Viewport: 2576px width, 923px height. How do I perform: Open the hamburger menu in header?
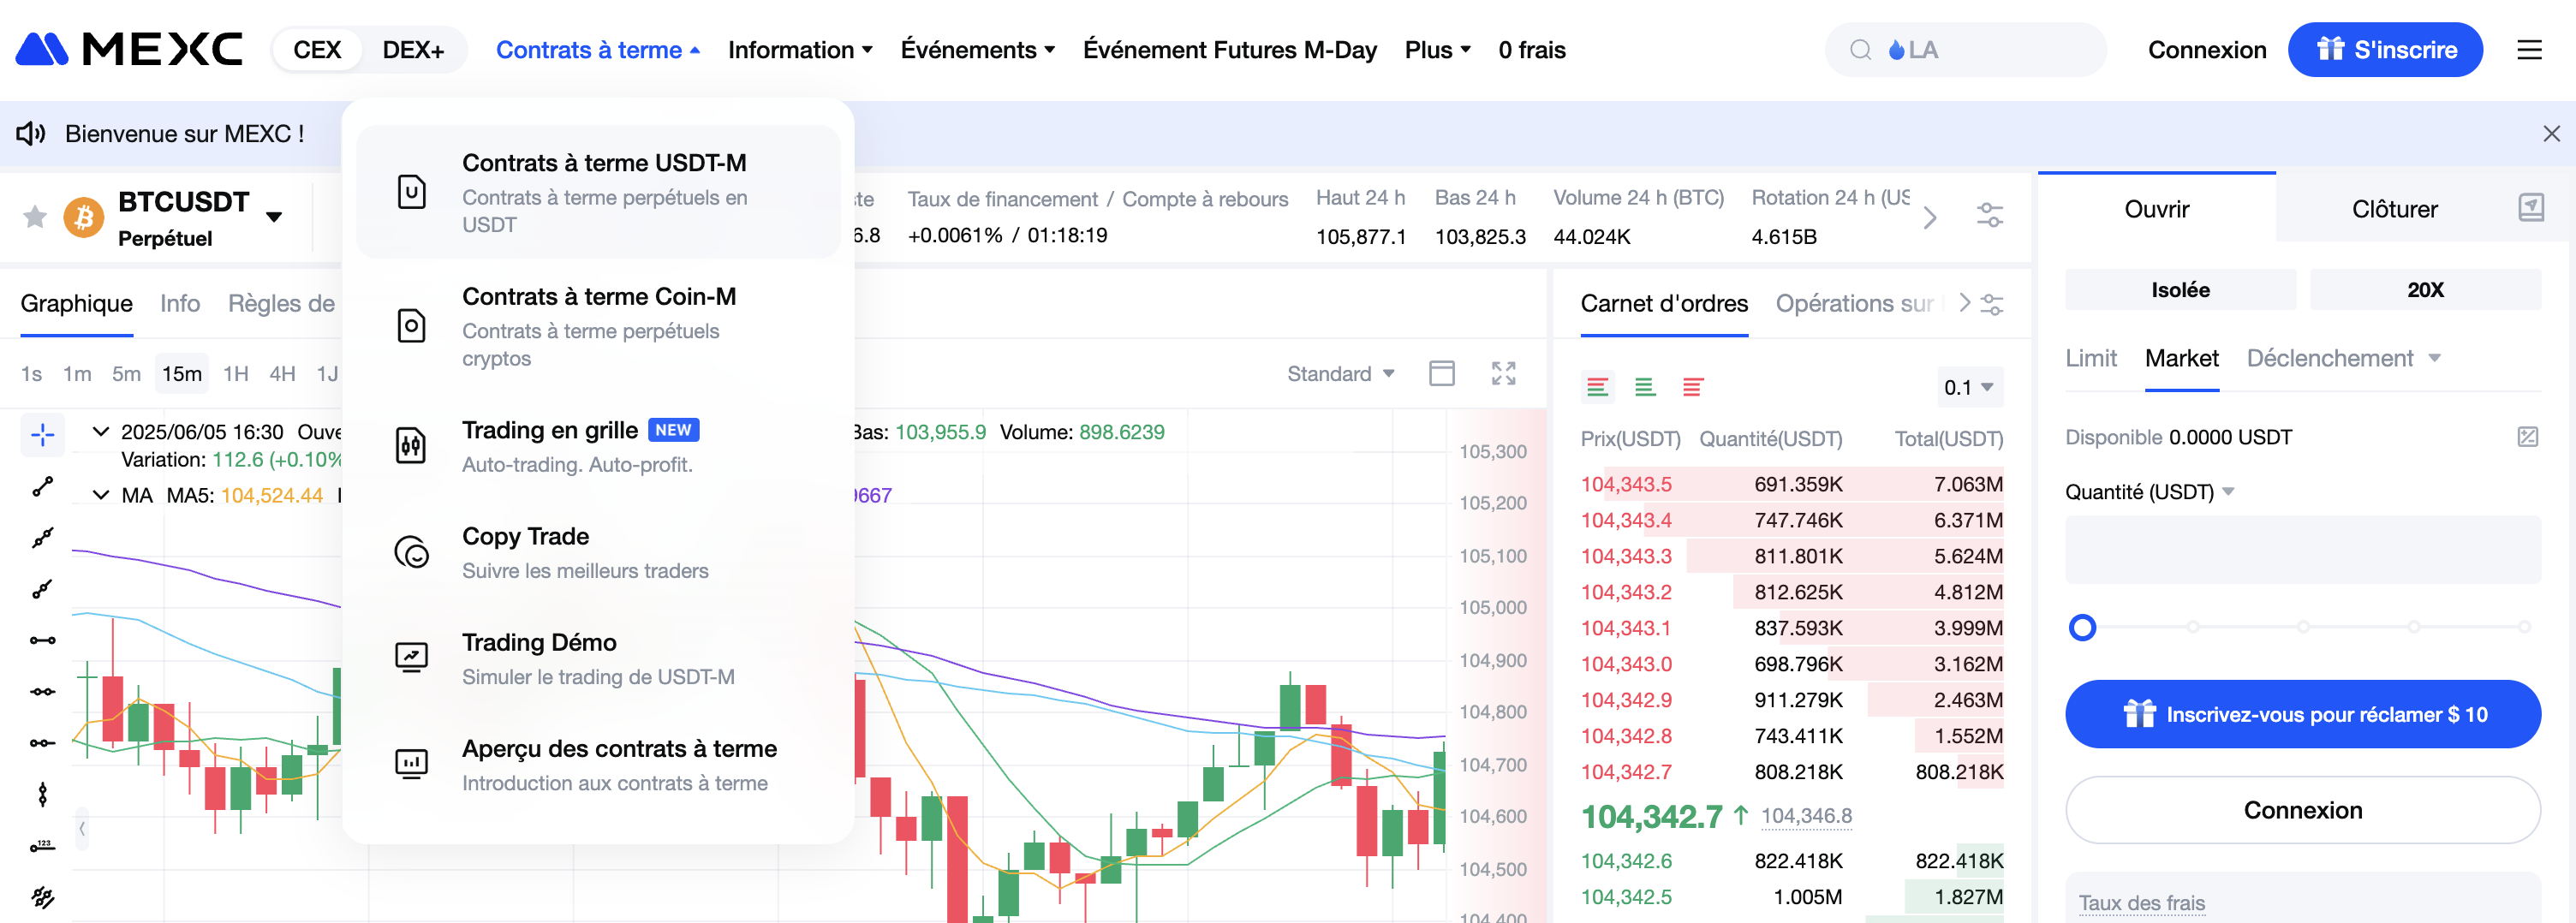(x=2528, y=50)
